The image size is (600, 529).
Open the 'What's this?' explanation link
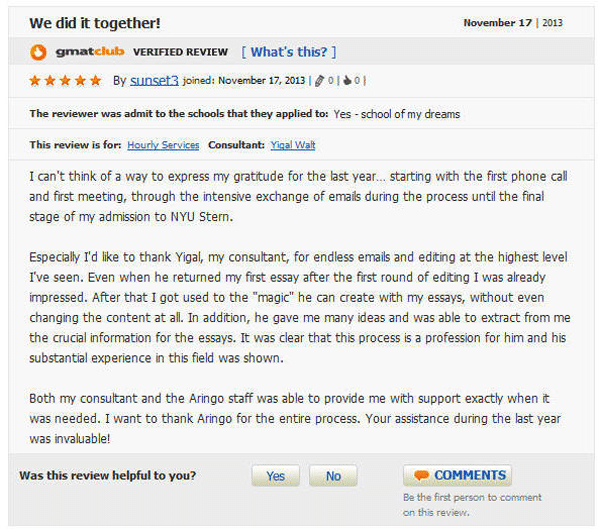(x=289, y=52)
